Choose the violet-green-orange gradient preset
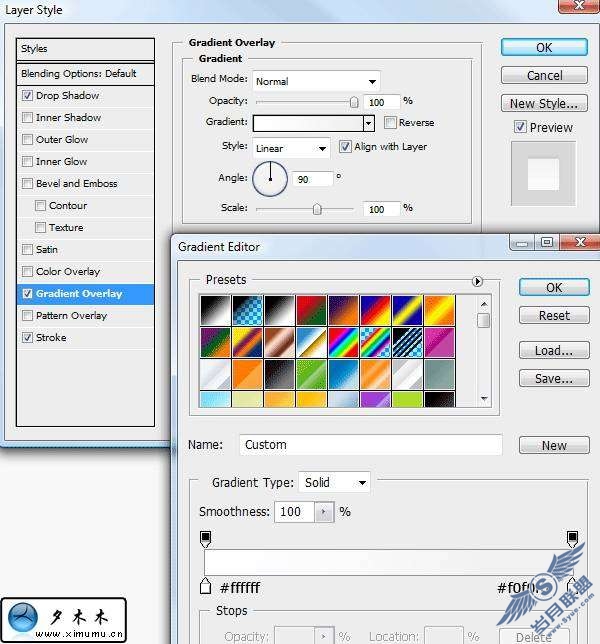Viewport: 600px width, 644px height. pos(215,342)
